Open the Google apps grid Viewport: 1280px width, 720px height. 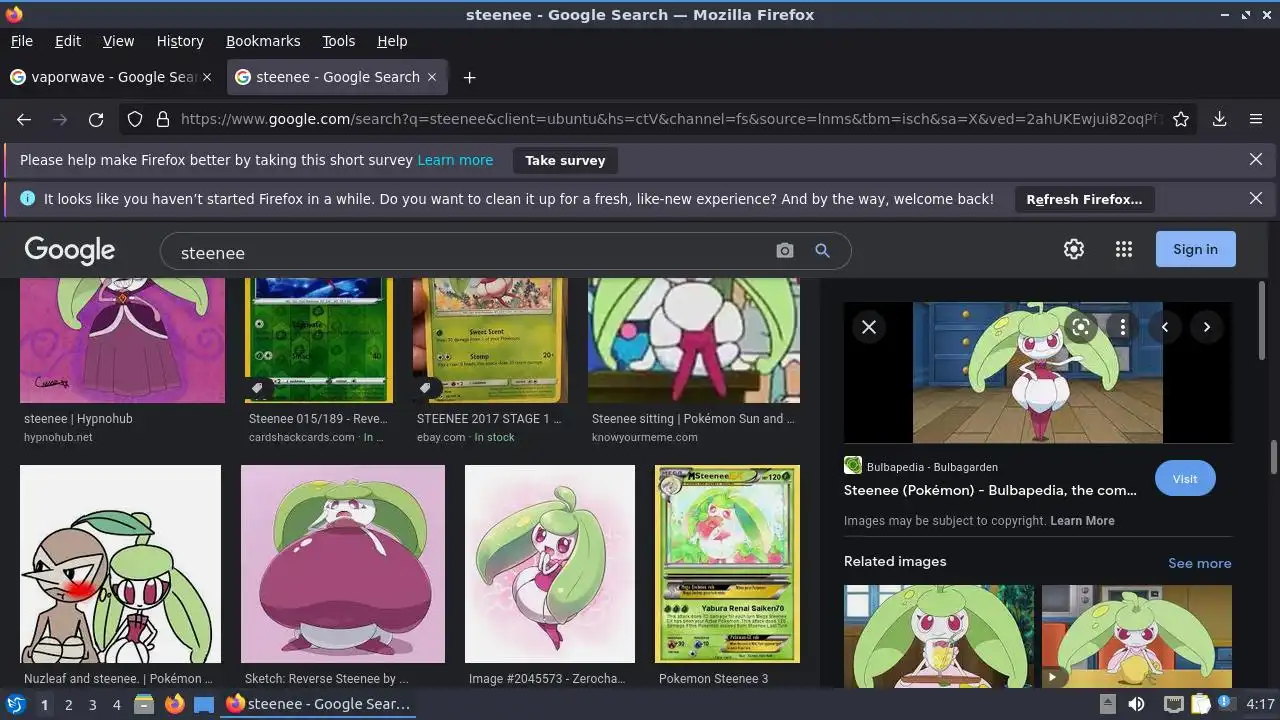coord(1124,249)
